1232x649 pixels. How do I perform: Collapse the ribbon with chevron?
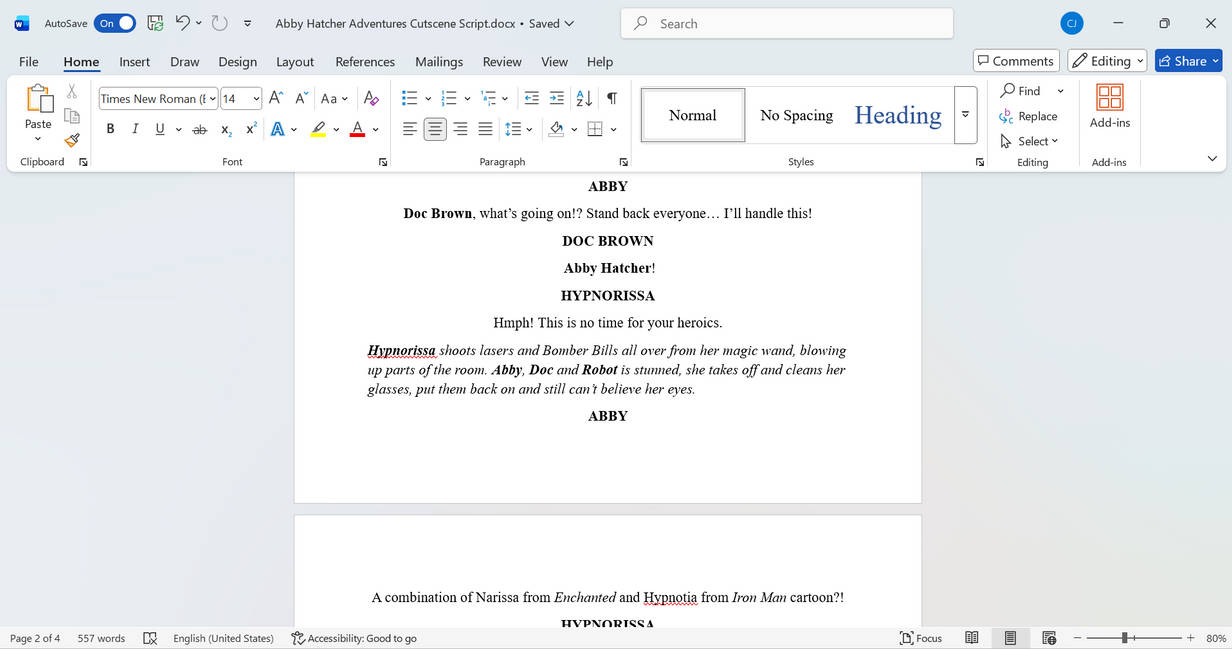(x=1212, y=159)
